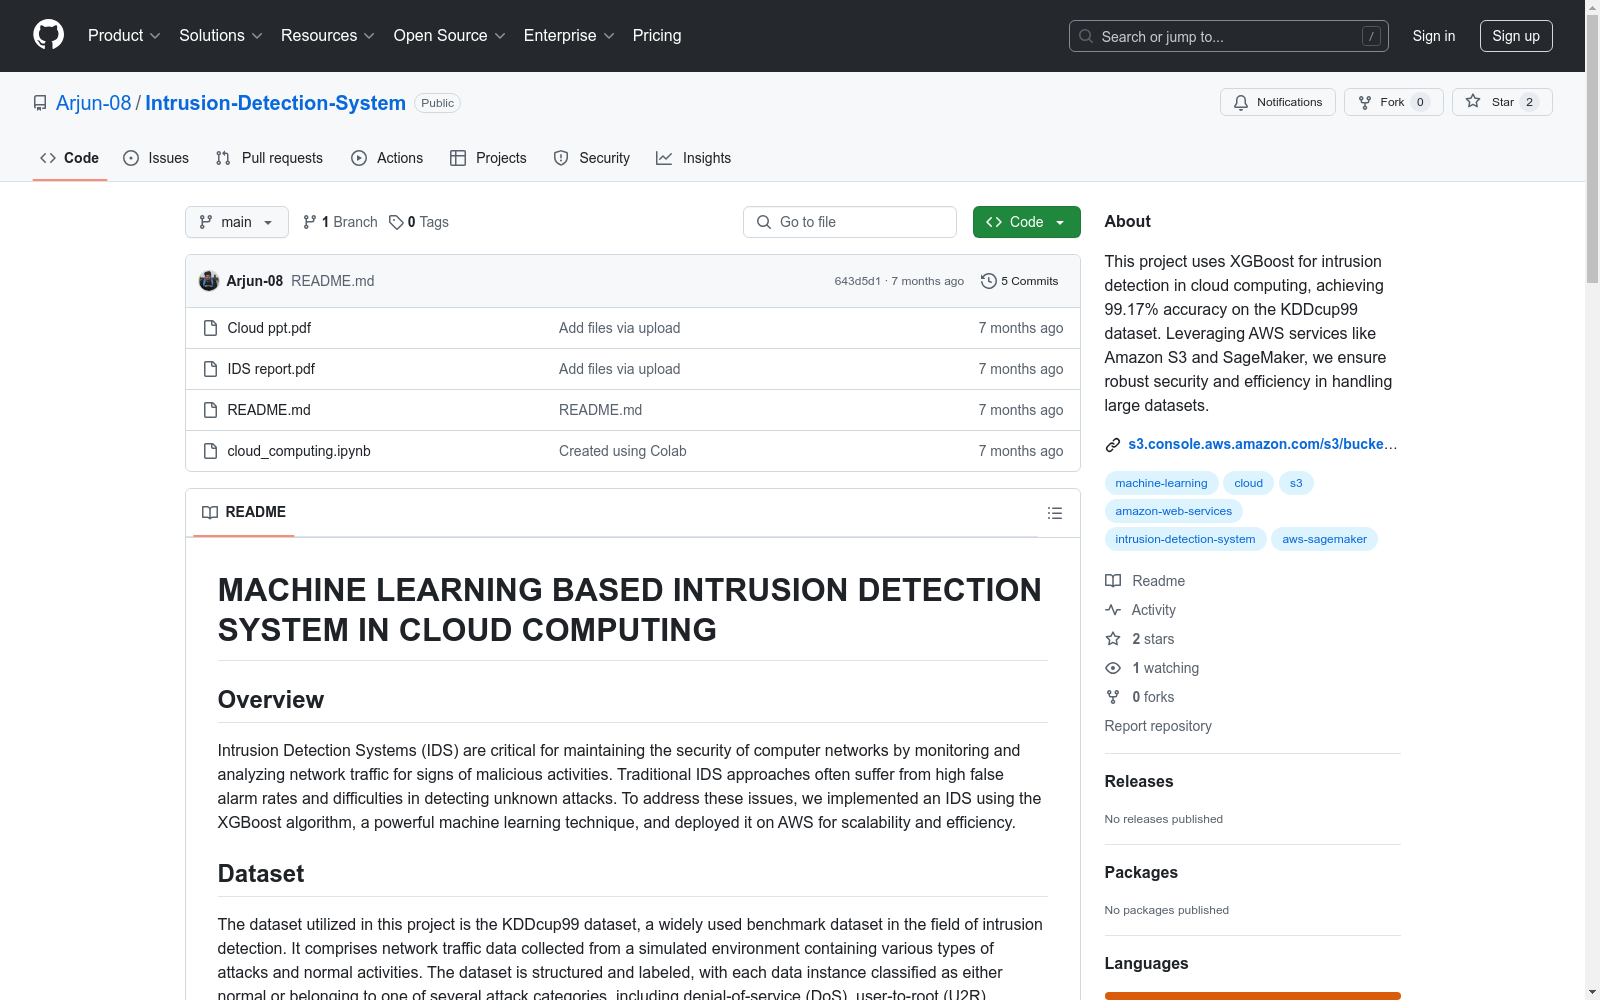
Task: Click the book icon beside Readme in About
Action: click(1113, 581)
